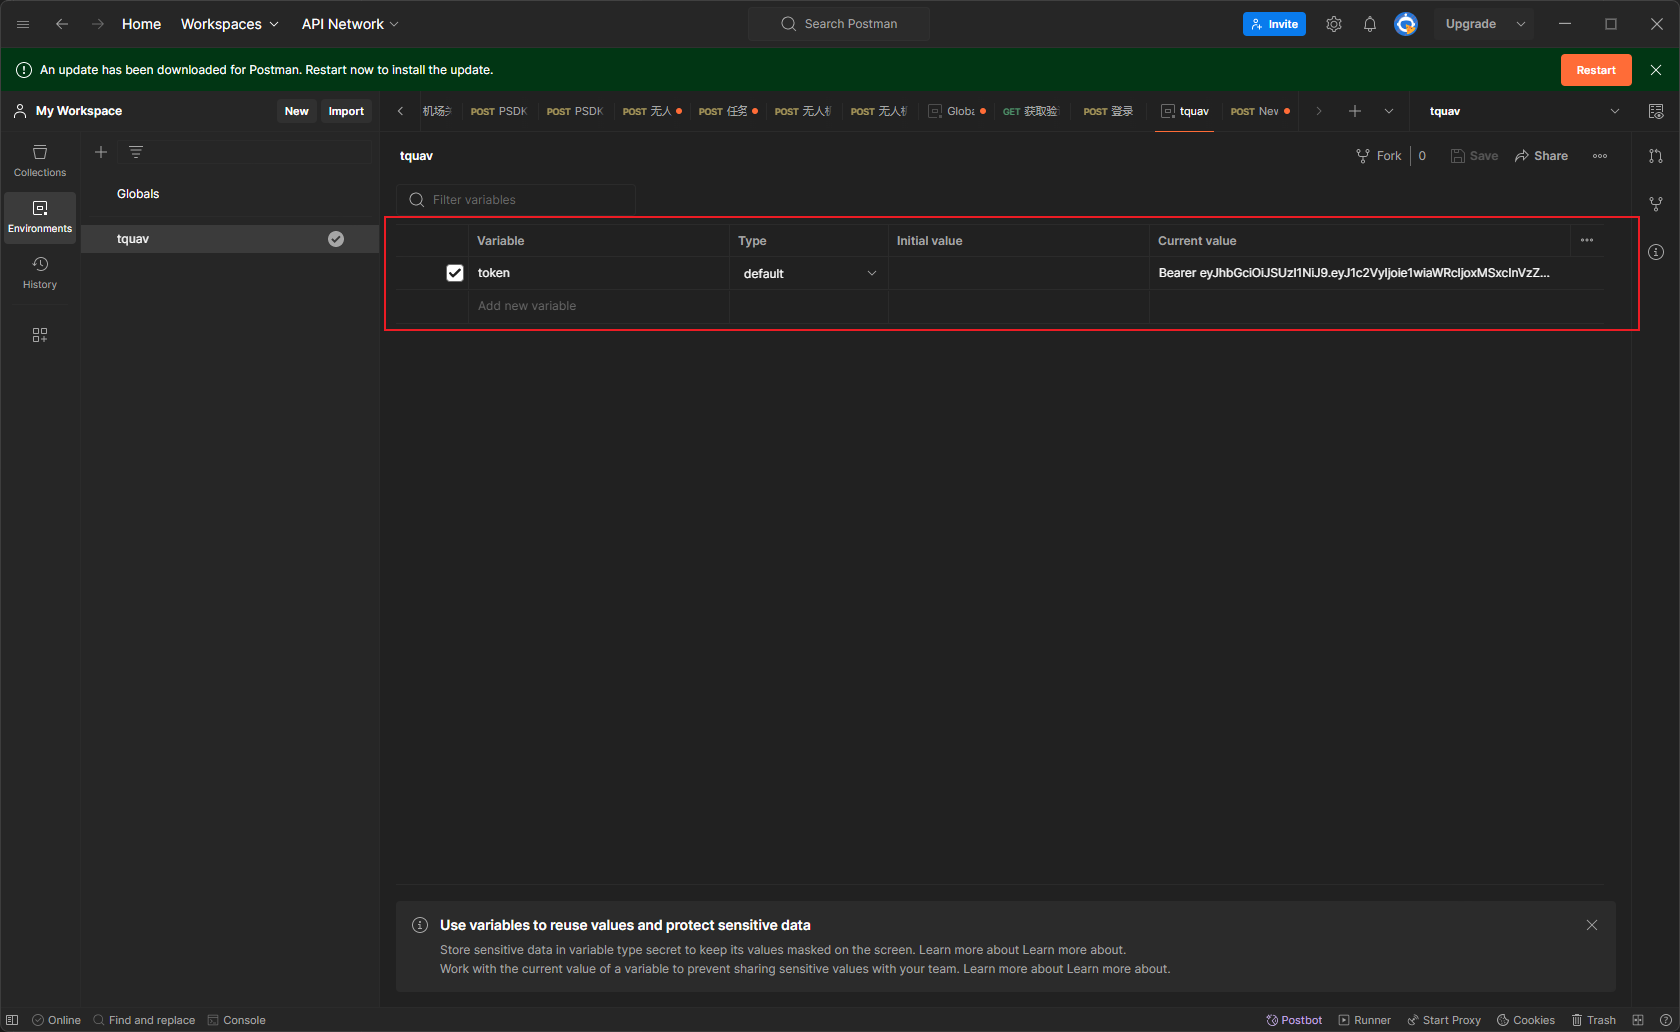Open Trash from status bar
The image size is (1680, 1032).
click(1594, 1020)
